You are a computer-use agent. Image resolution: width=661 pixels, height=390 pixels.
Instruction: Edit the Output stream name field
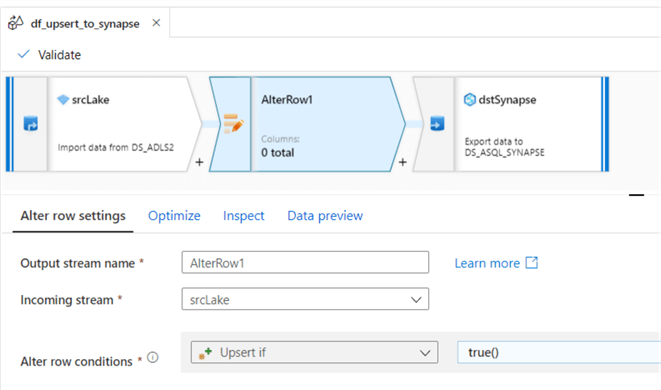tap(305, 263)
